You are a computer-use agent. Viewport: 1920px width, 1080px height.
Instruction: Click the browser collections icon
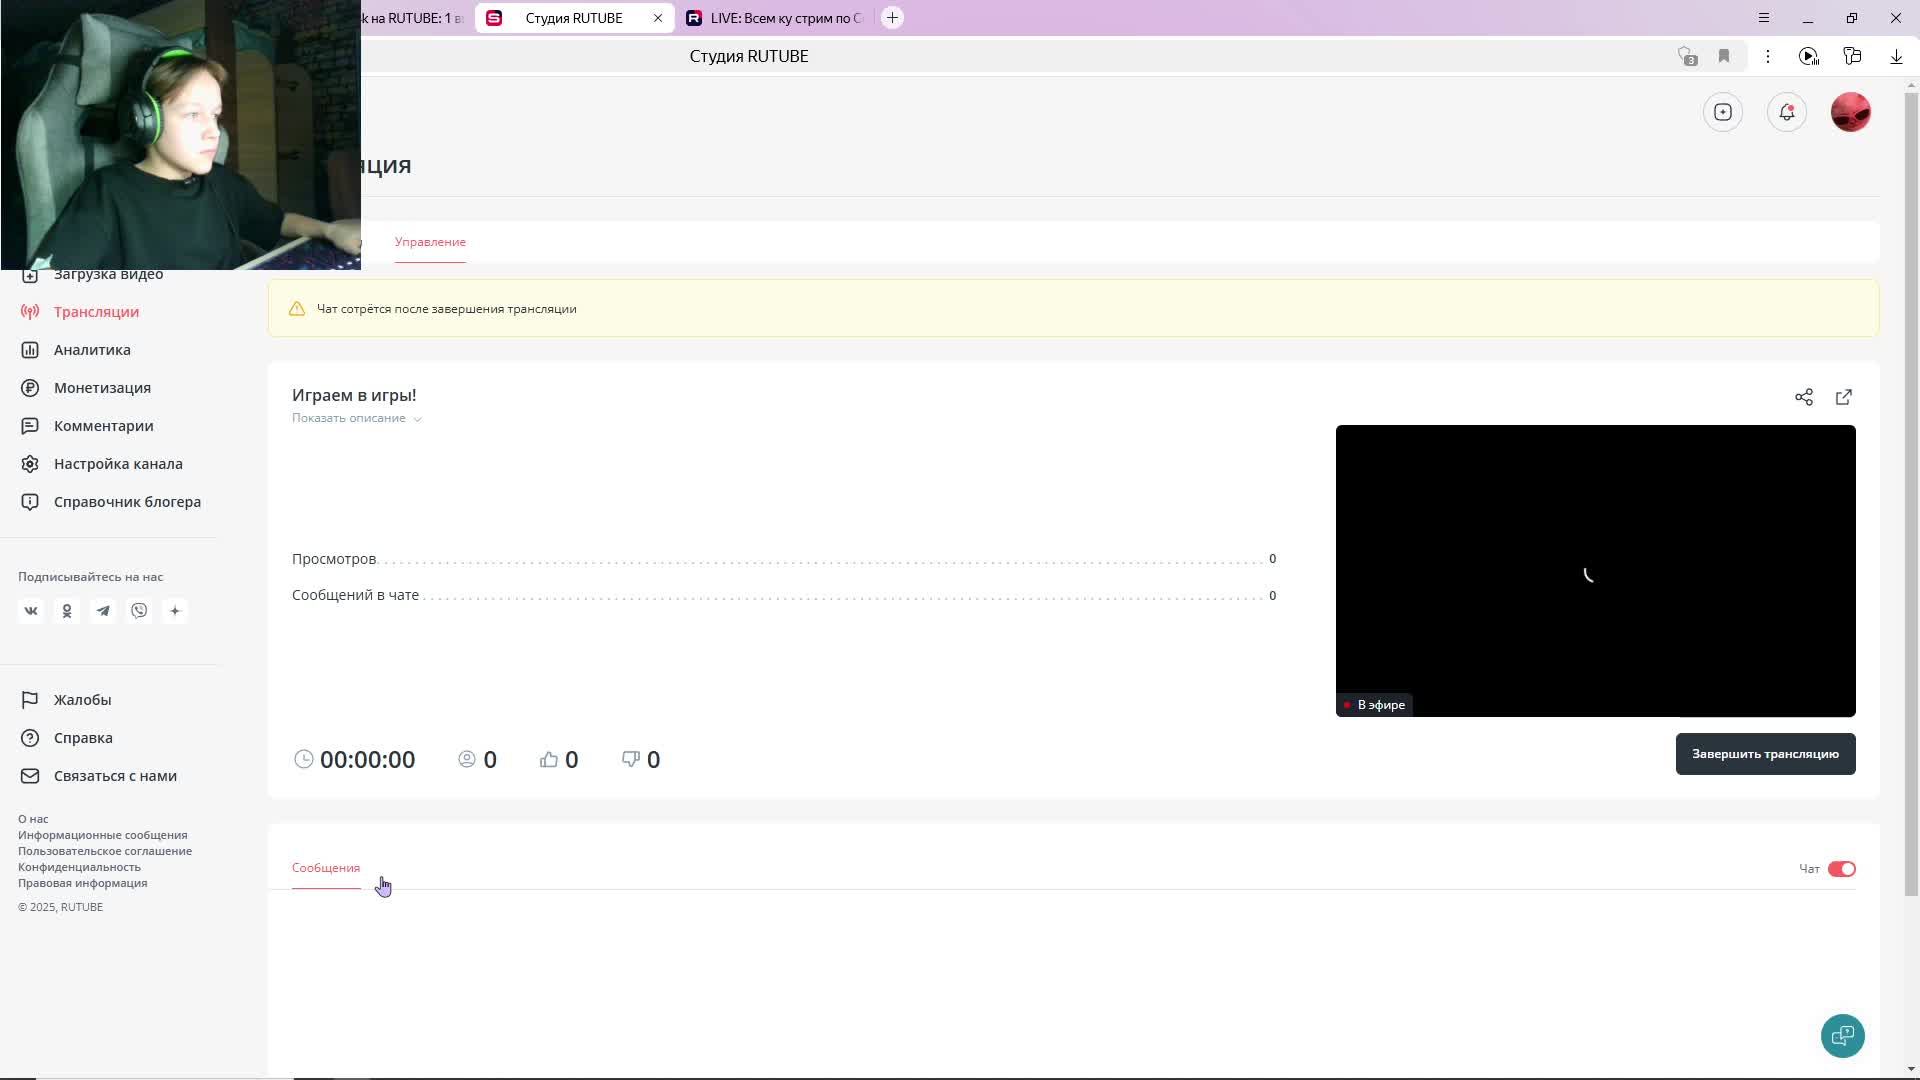tap(1853, 56)
